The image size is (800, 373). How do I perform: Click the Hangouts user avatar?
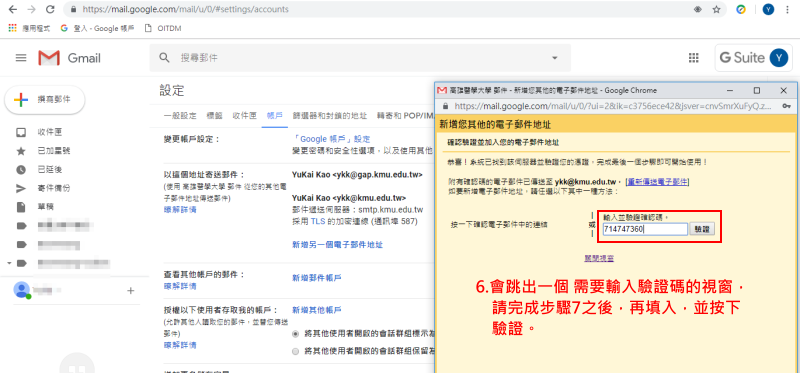point(22,290)
